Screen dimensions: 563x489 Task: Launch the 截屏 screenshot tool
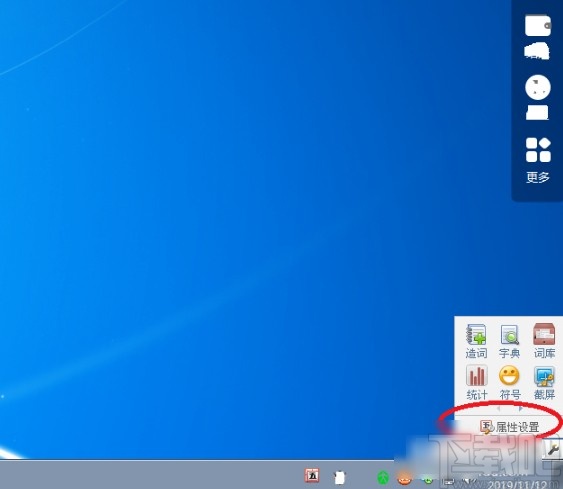(544, 383)
